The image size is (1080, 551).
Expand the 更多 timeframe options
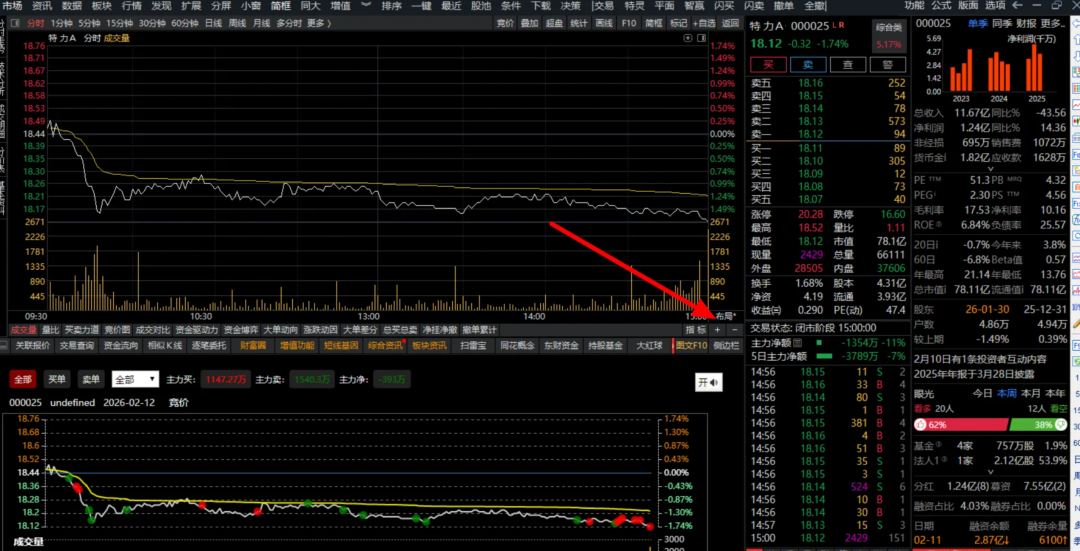click(318, 22)
